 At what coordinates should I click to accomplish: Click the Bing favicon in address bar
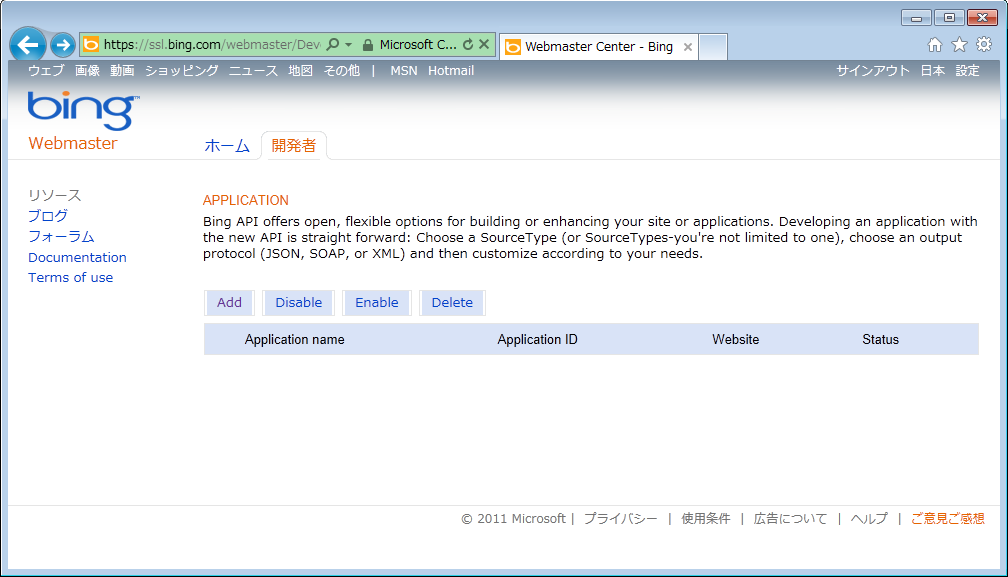(x=91, y=44)
